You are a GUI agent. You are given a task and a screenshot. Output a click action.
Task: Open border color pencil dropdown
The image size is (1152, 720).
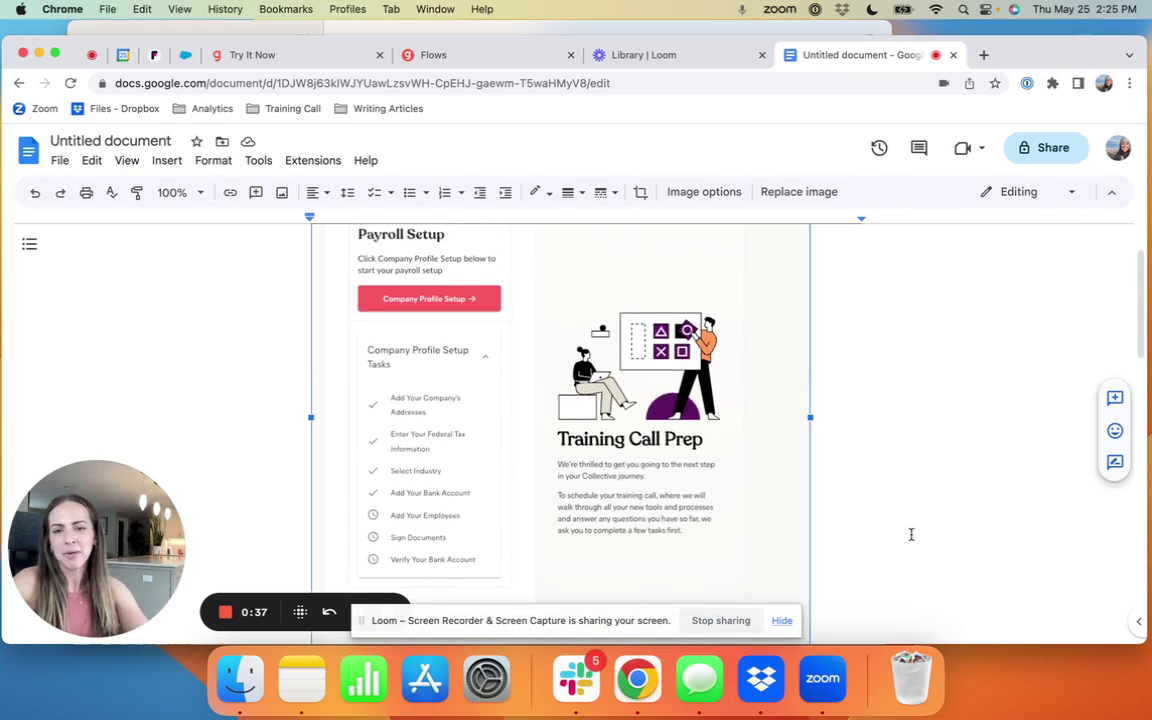[x=540, y=192]
